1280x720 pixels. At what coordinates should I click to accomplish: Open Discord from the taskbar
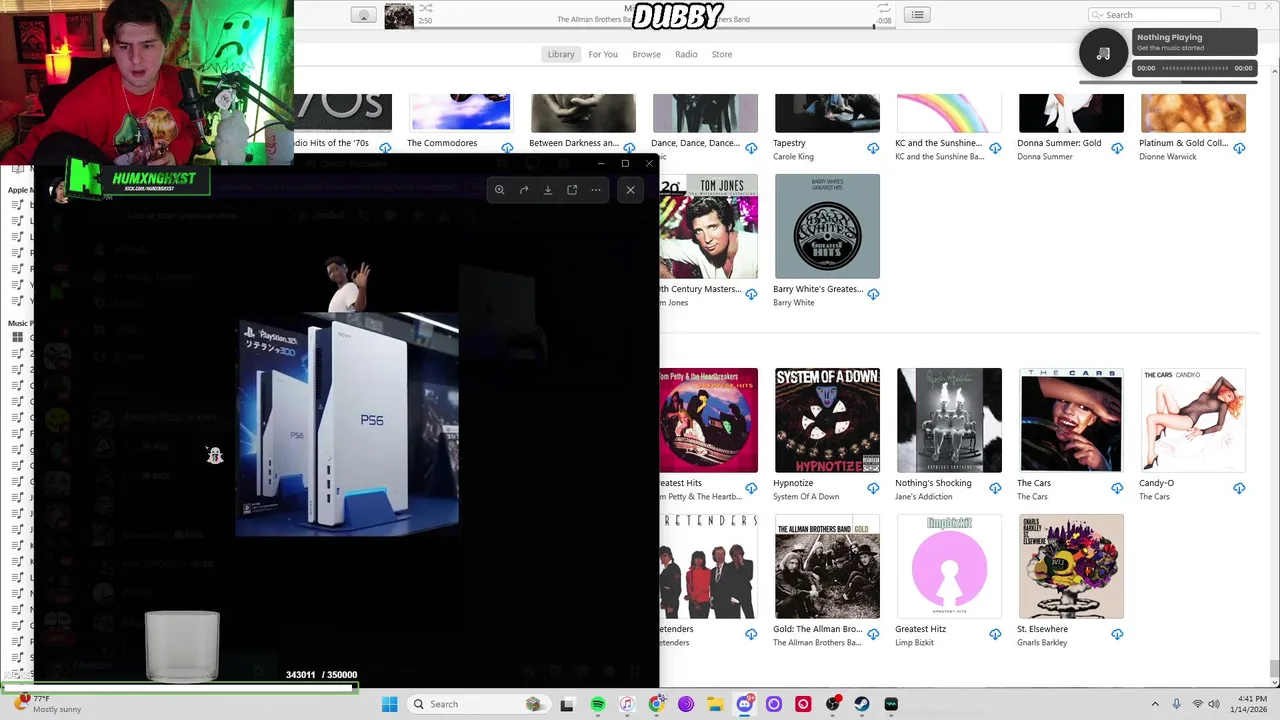744,704
